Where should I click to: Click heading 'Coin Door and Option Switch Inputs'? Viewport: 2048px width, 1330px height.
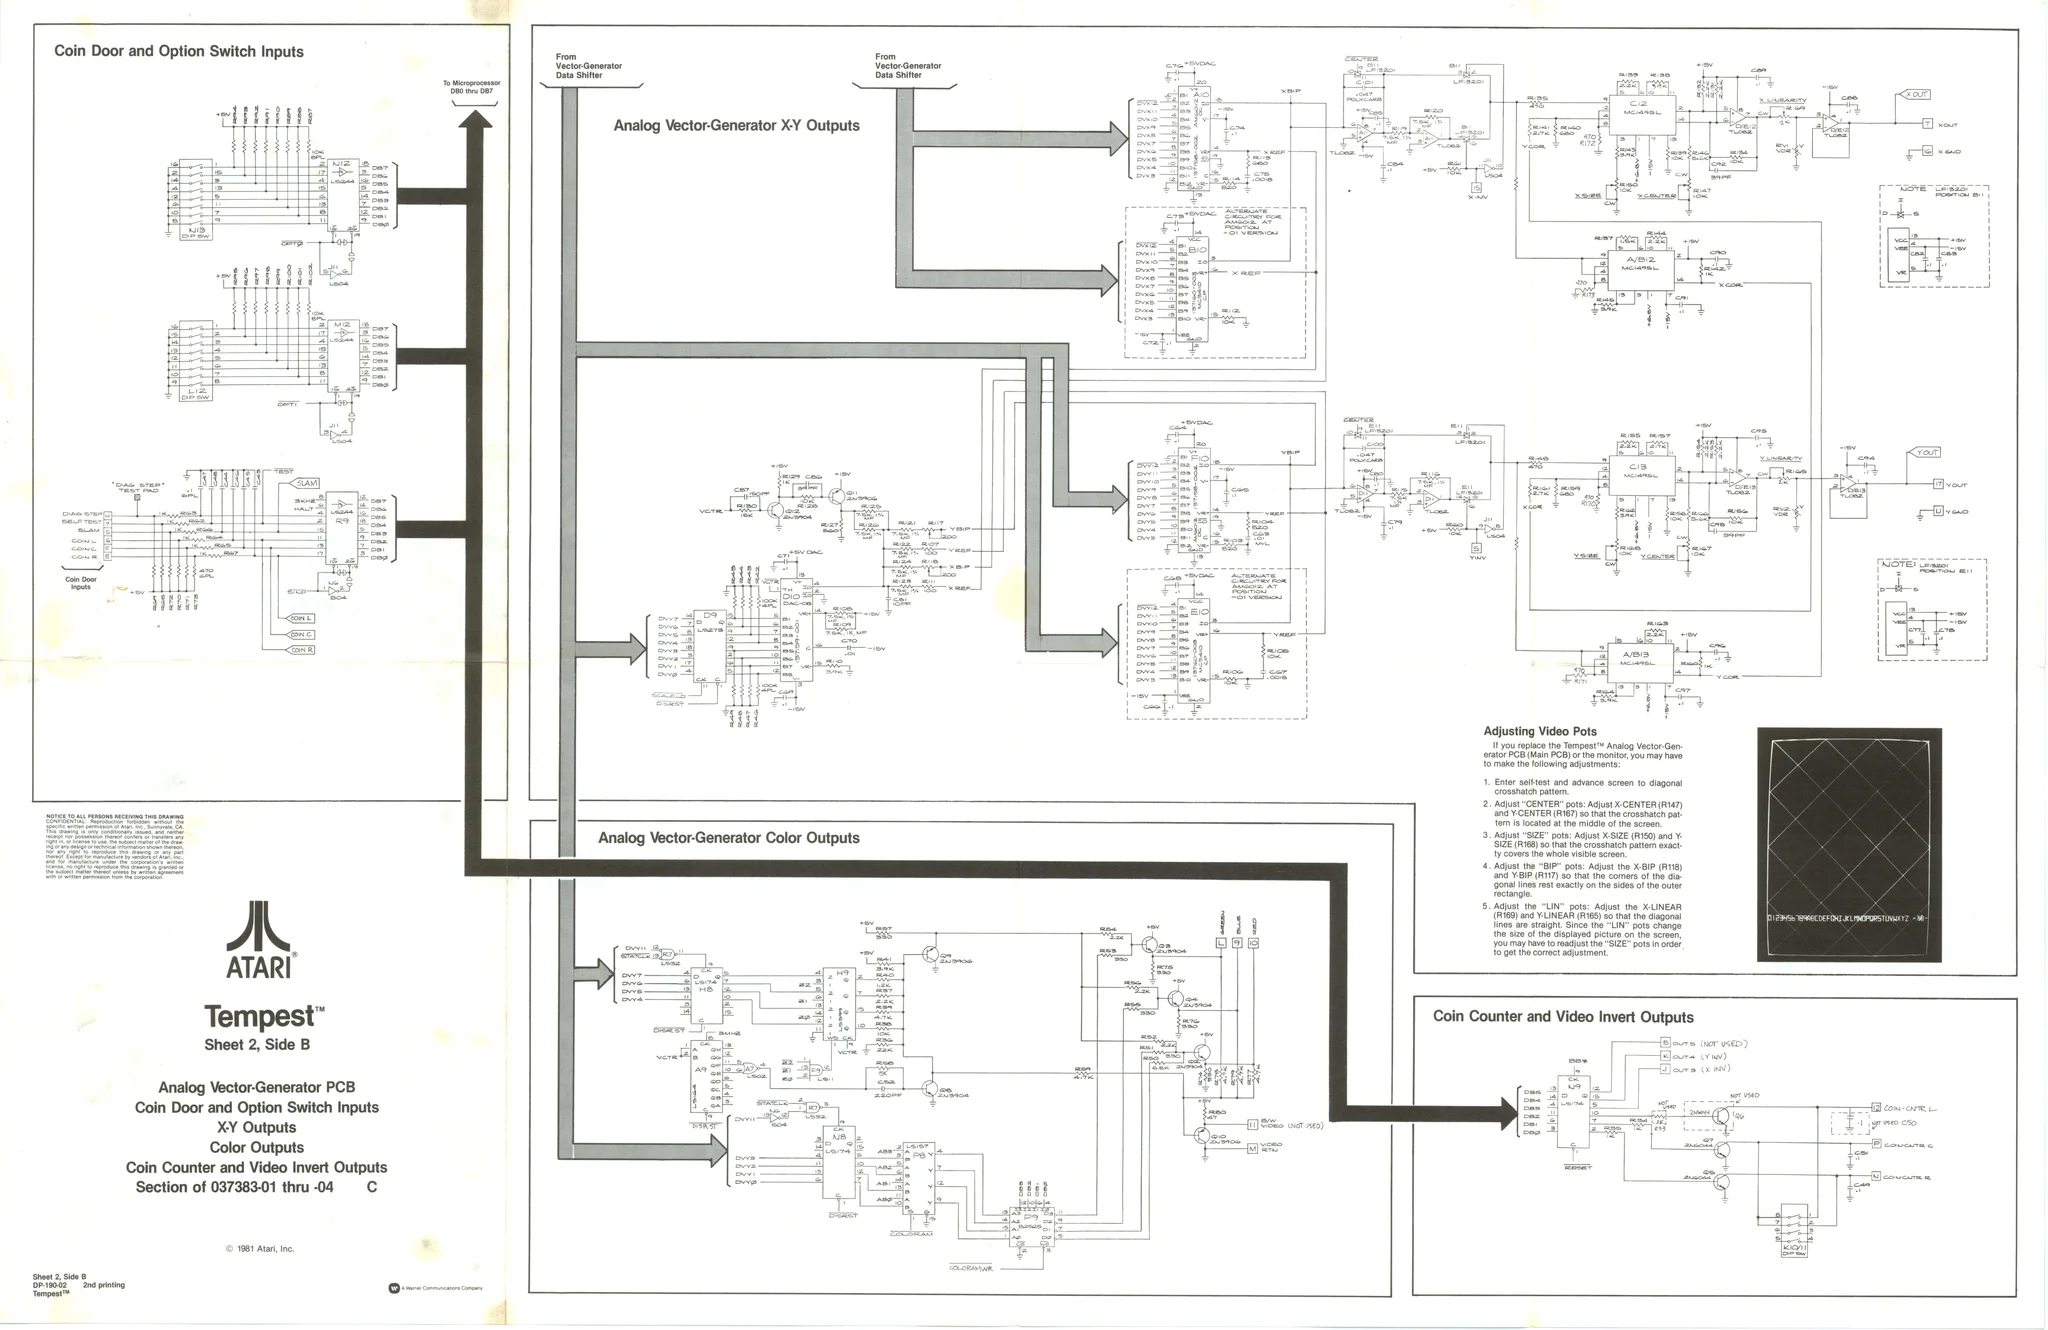179,51
